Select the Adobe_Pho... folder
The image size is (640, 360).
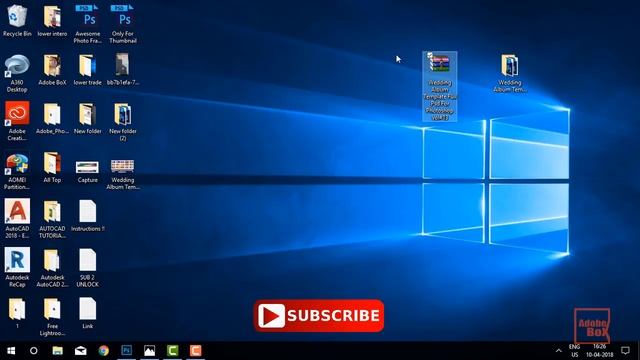tap(52, 118)
